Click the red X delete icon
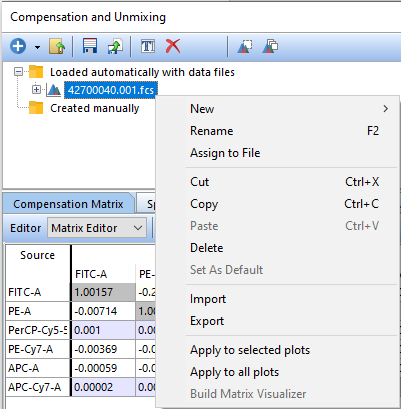 tap(173, 46)
